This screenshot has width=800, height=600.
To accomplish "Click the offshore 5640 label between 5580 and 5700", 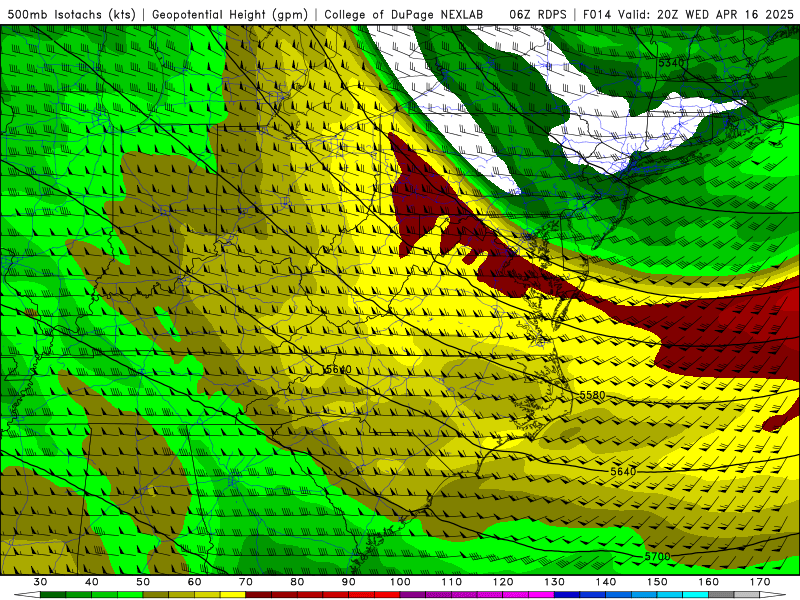I will coord(623,471).
